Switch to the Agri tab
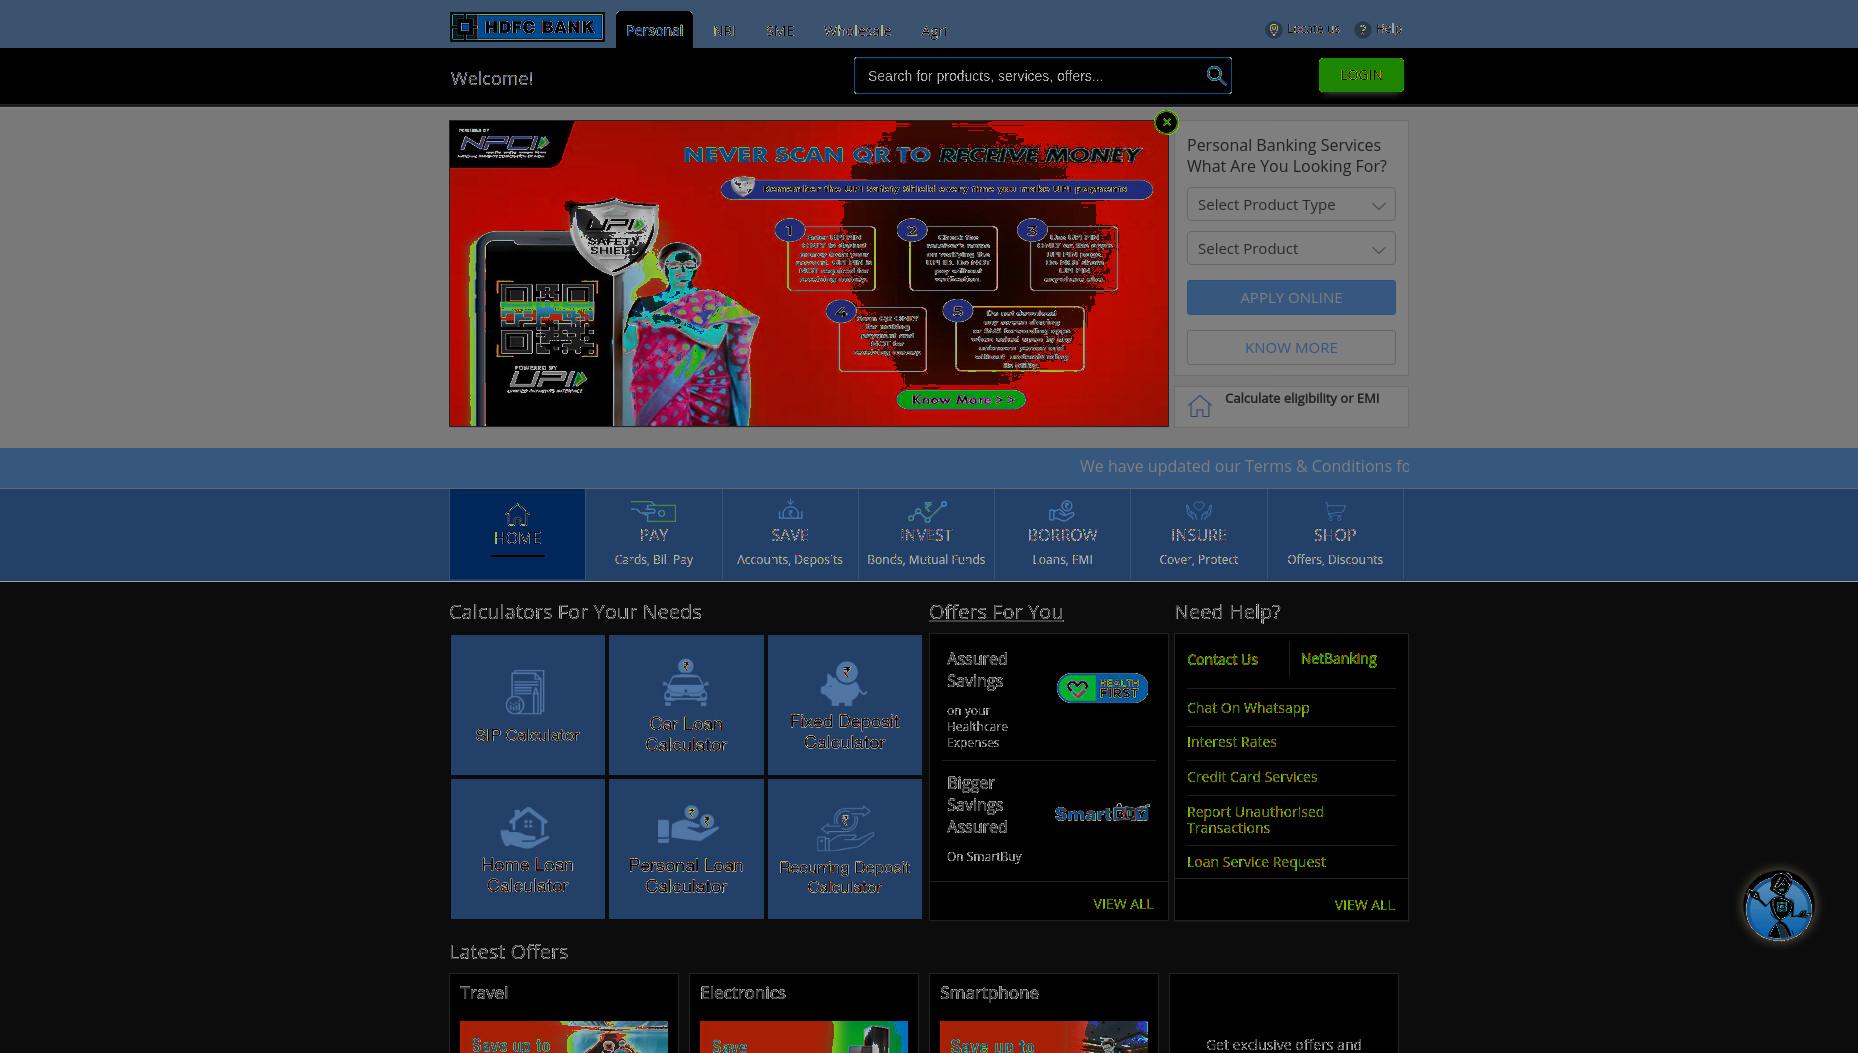Image resolution: width=1858 pixels, height=1053 pixels. (x=934, y=31)
